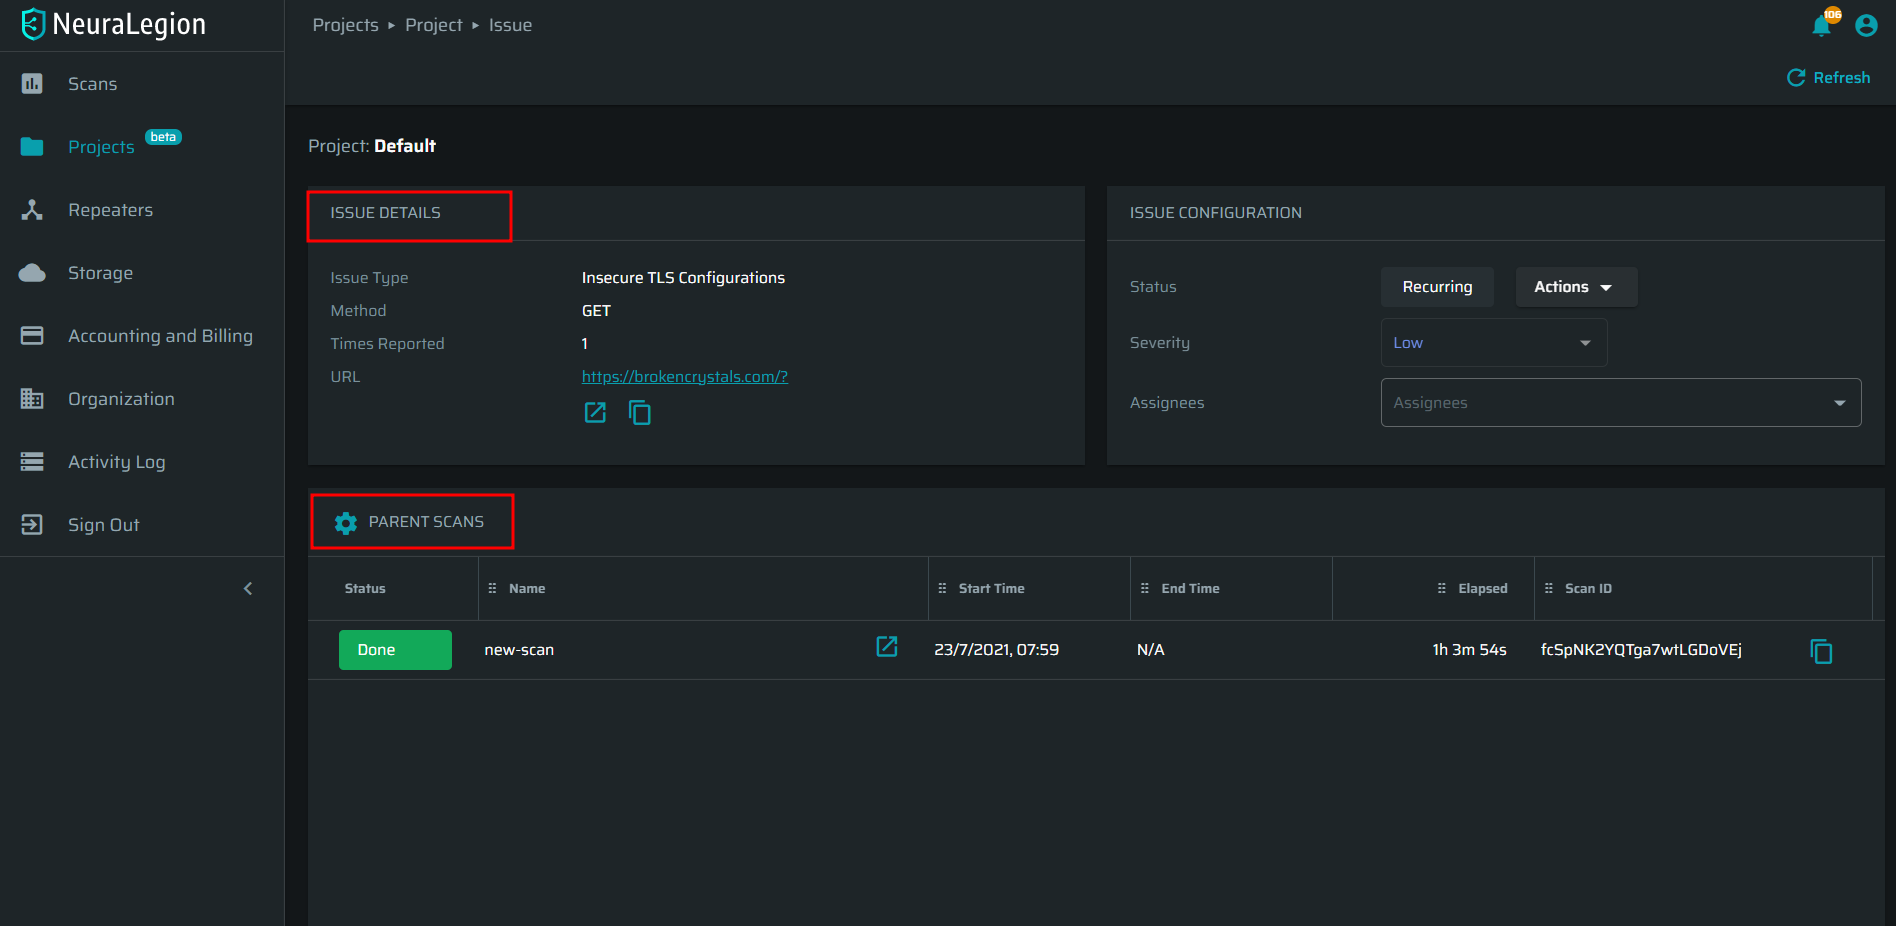Click the Start Time column drag handle
This screenshot has height=926, width=1896.
pos(942,589)
